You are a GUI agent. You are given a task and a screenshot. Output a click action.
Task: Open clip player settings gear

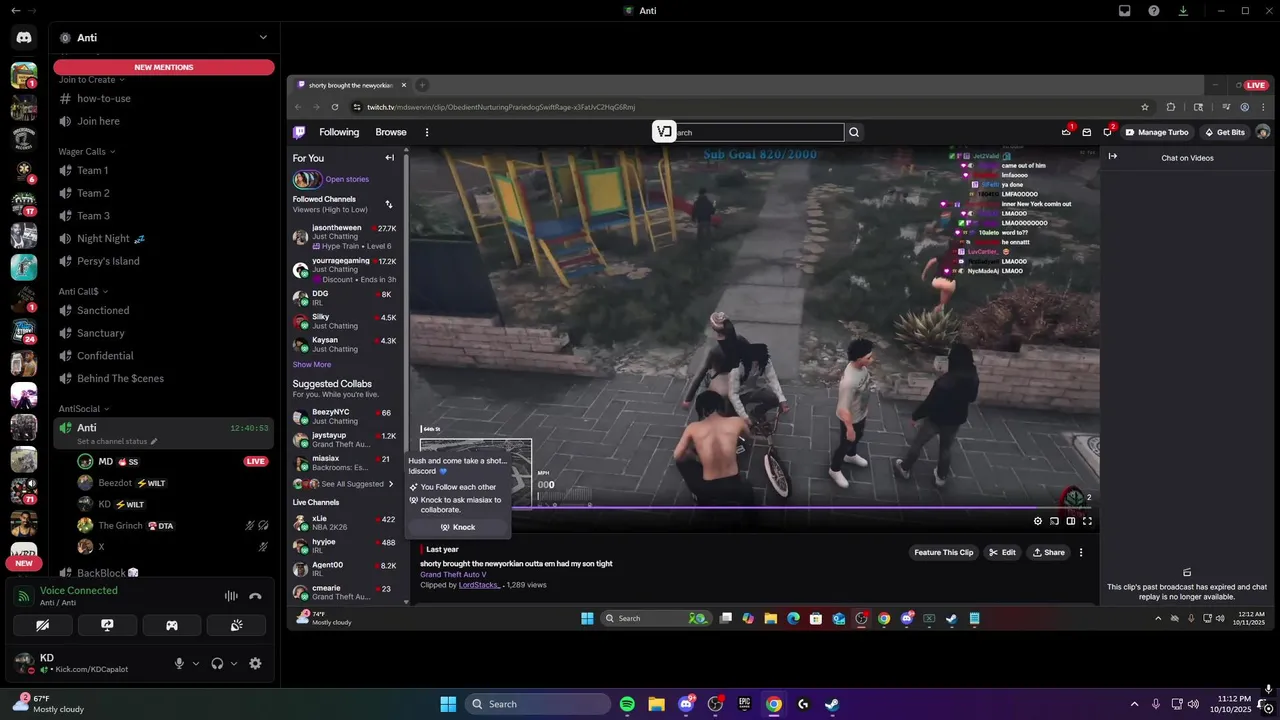(1037, 521)
